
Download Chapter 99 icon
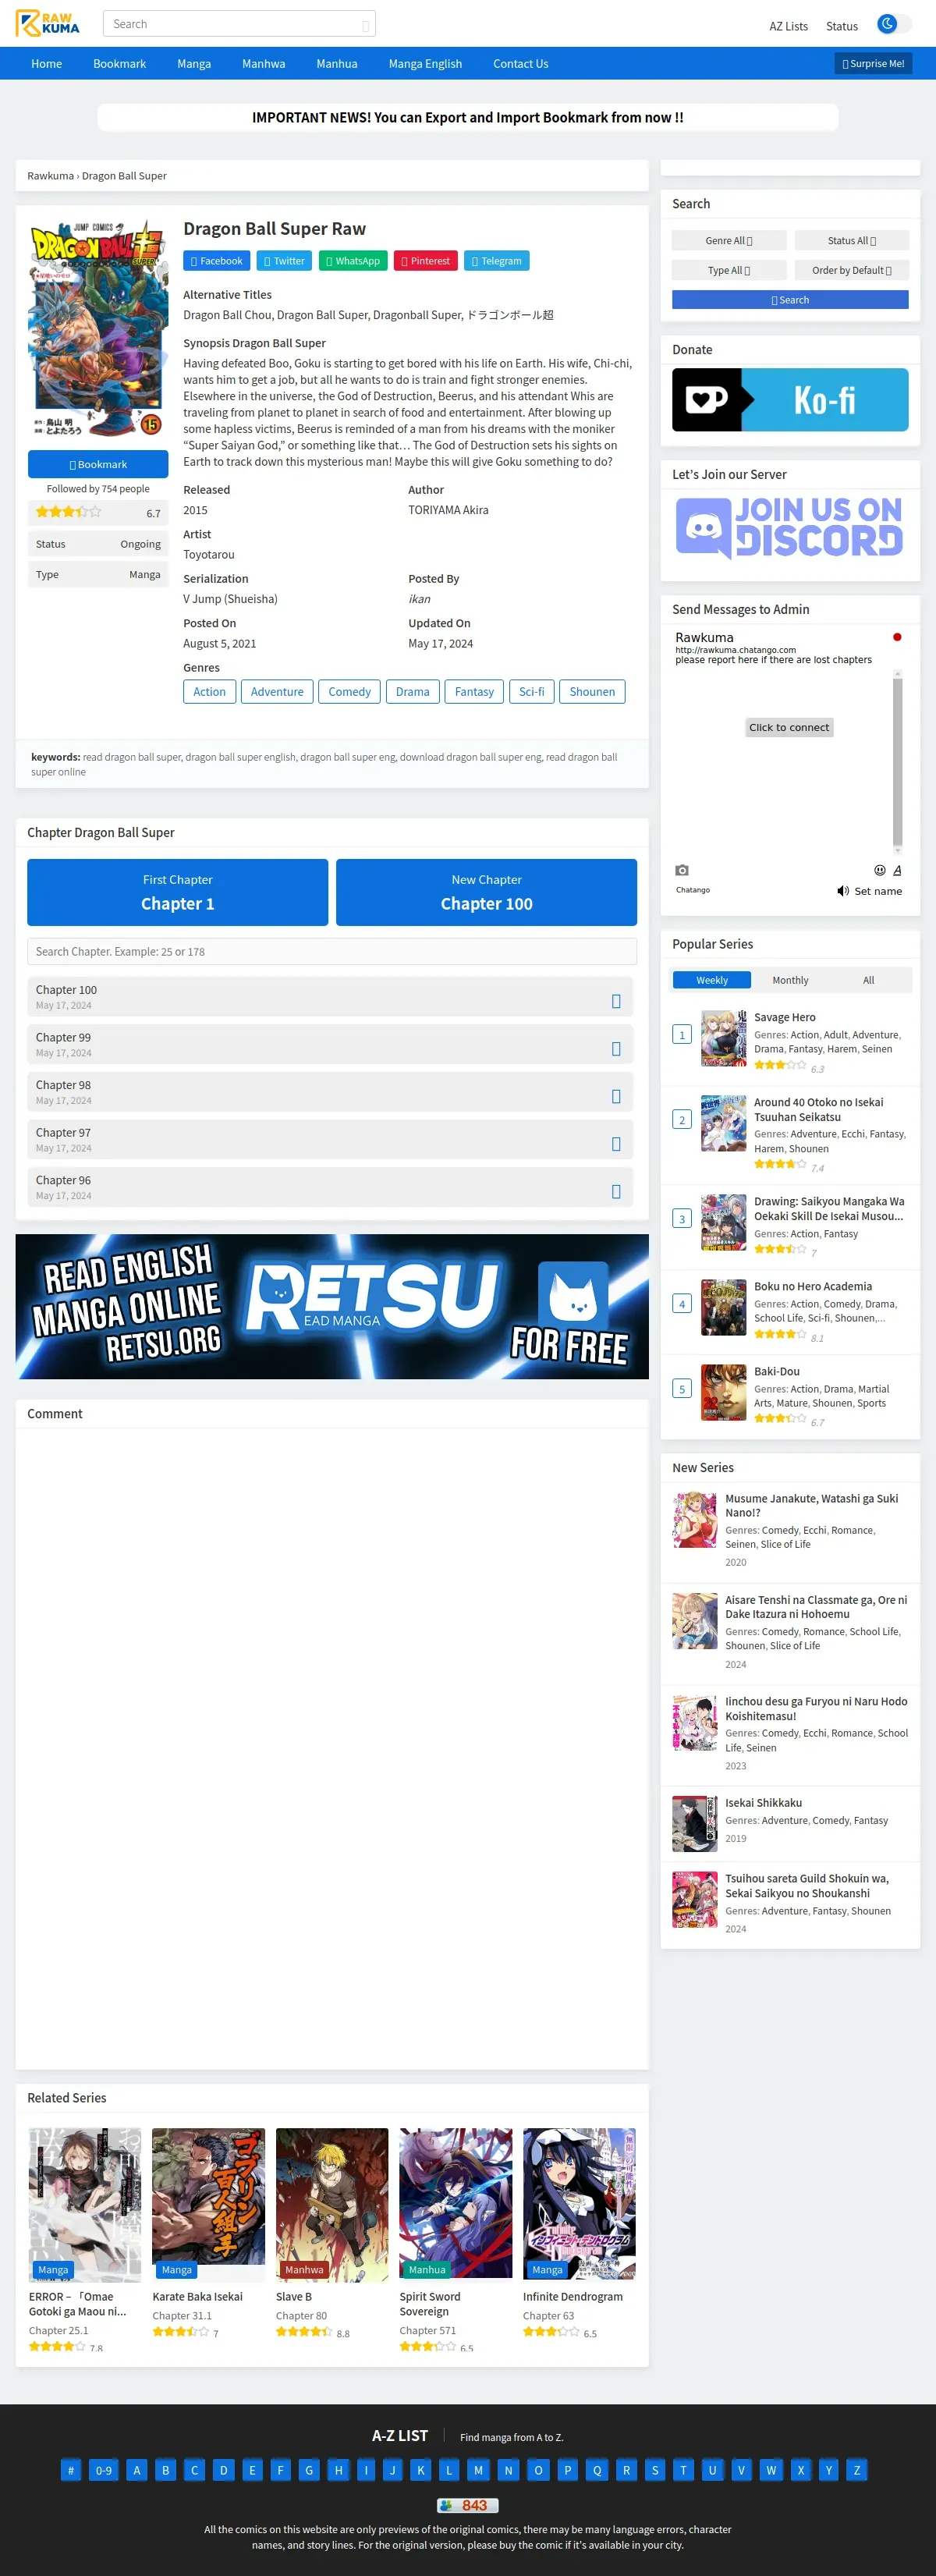(x=616, y=1049)
